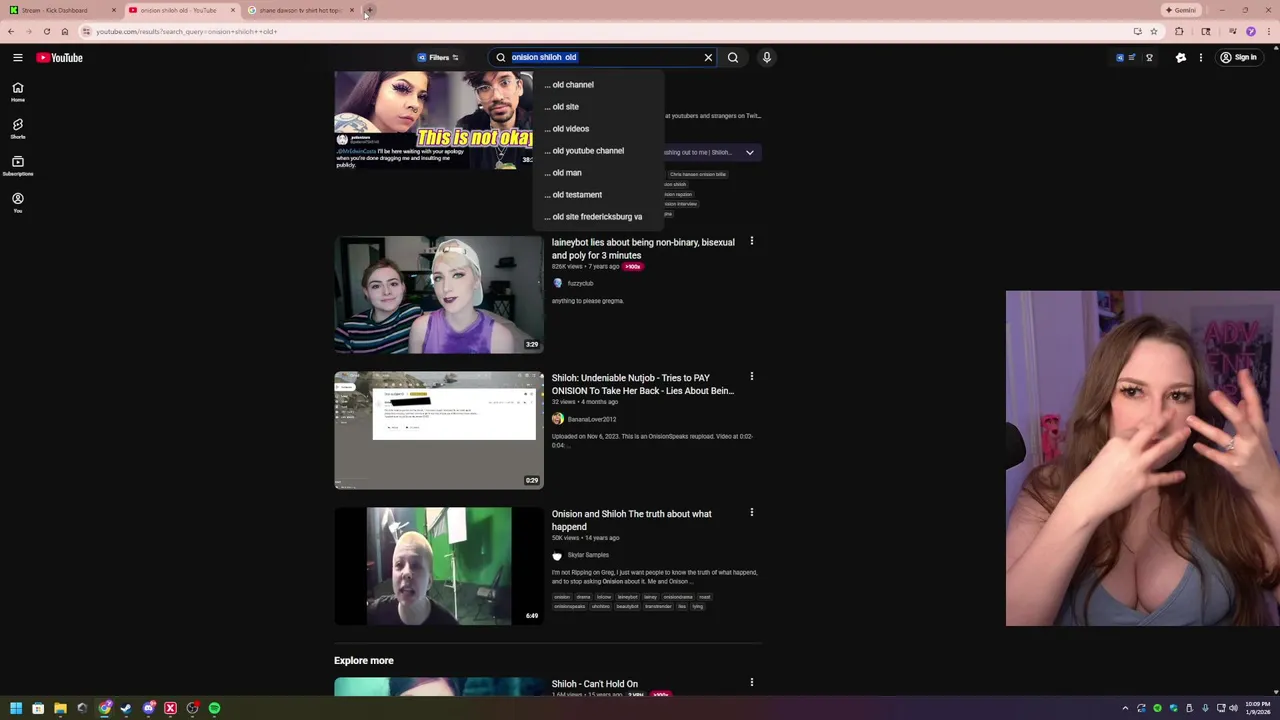This screenshot has height=720, width=1280.
Task: Open the "This is not okay" video thumbnail
Action: [434, 118]
